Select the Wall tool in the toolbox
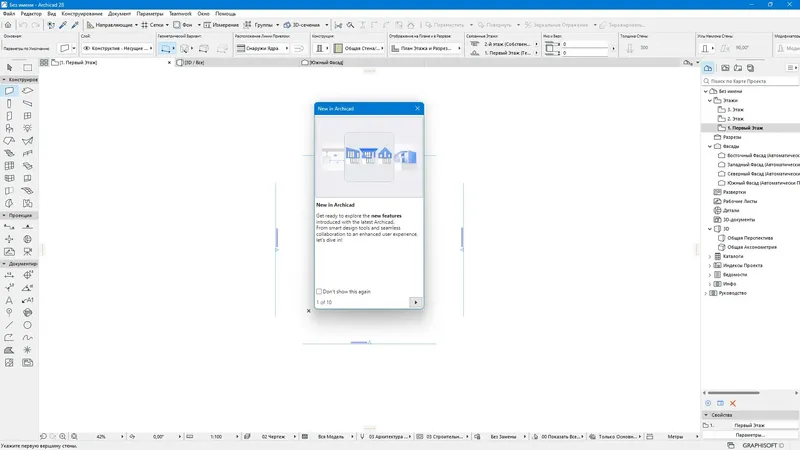The image size is (800, 450). coord(9,91)
